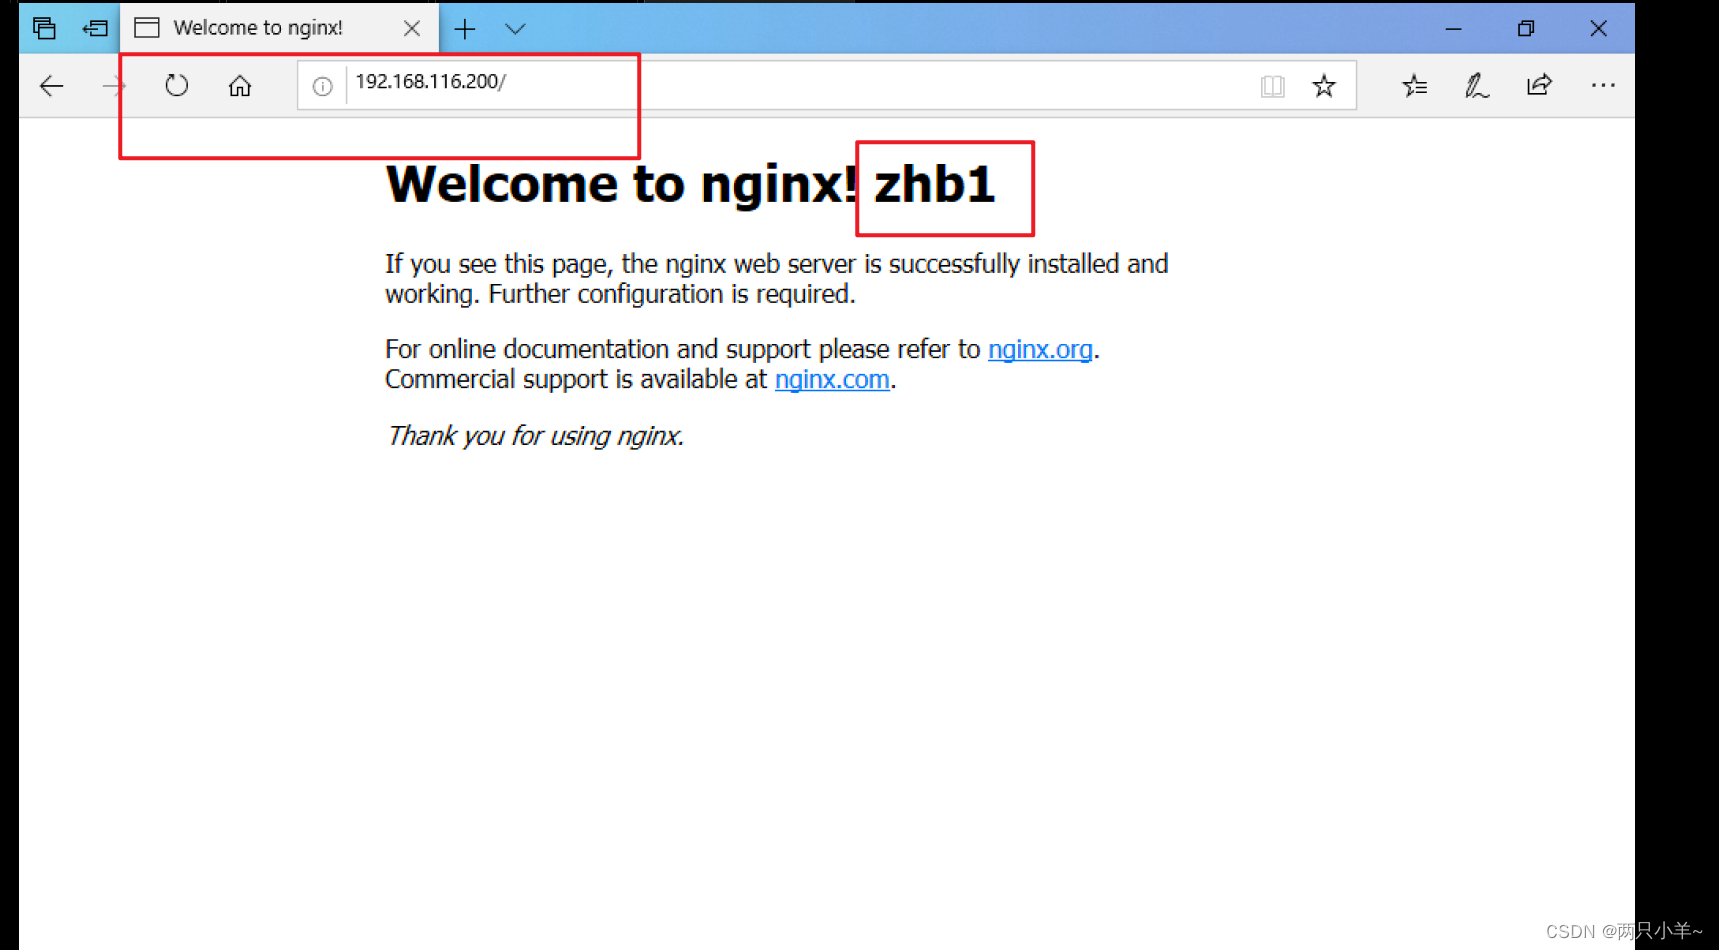The width and height of the screenshot is (1719, 950).
Task: Add this page to favorites star
Action: coord(1324,86)
